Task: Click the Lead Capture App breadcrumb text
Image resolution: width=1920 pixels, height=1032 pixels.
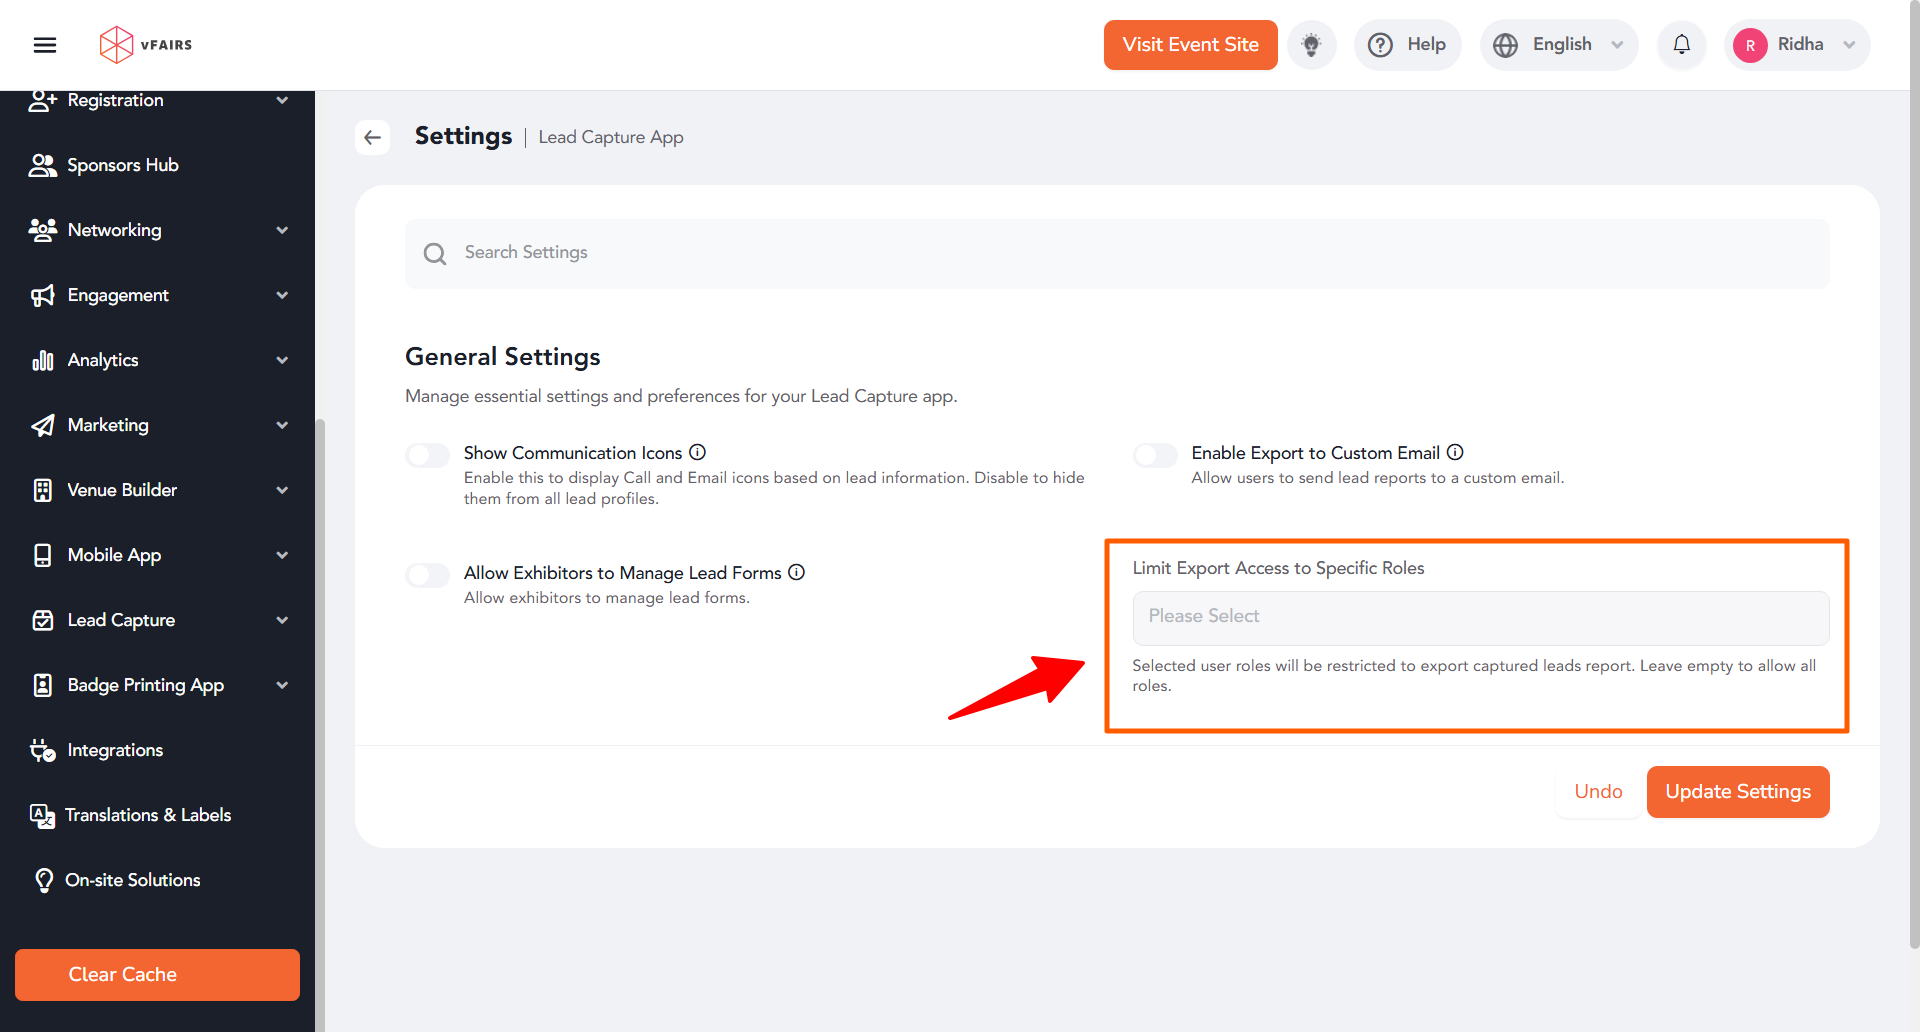Action: point(611,137)
